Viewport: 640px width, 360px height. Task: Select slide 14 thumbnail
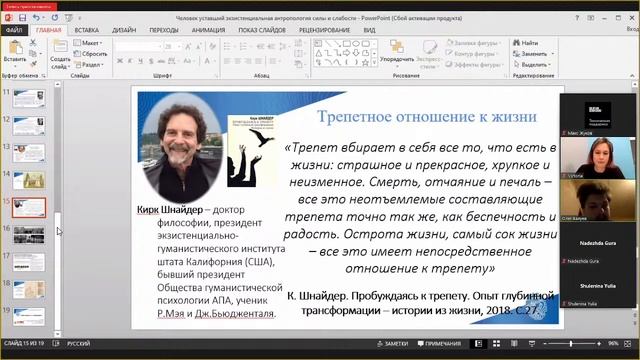click(29, 180)
